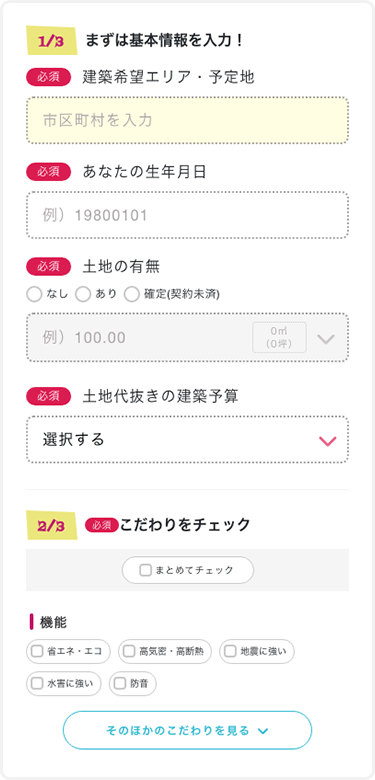Click the 0㎡ (0坪) unit box

(x=279, y=337)
